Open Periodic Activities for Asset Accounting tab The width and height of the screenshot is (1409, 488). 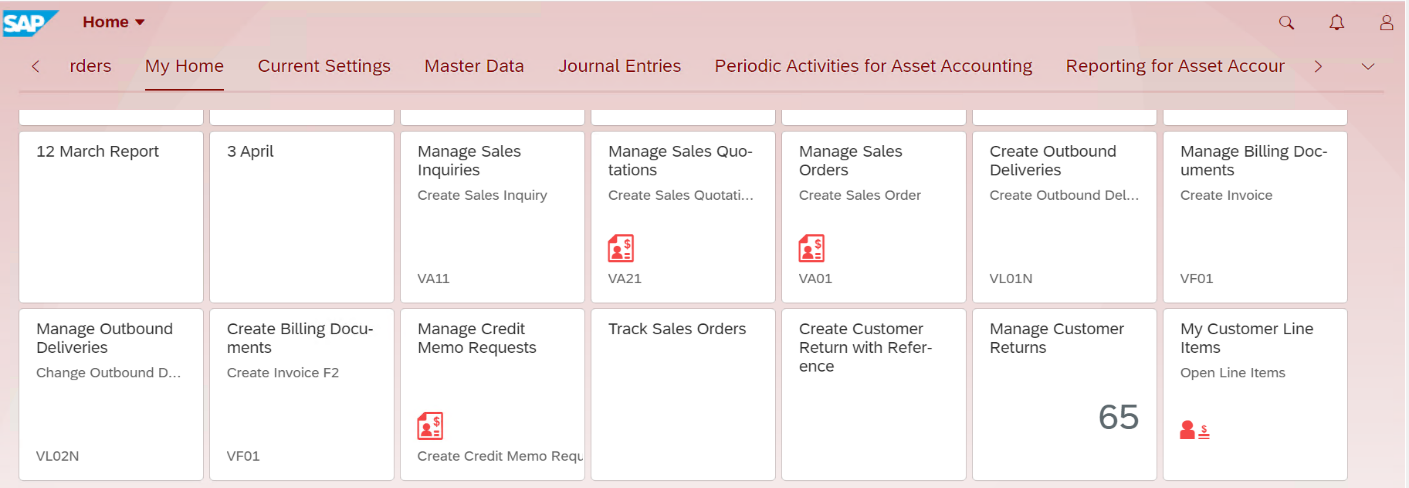point(873,66)
